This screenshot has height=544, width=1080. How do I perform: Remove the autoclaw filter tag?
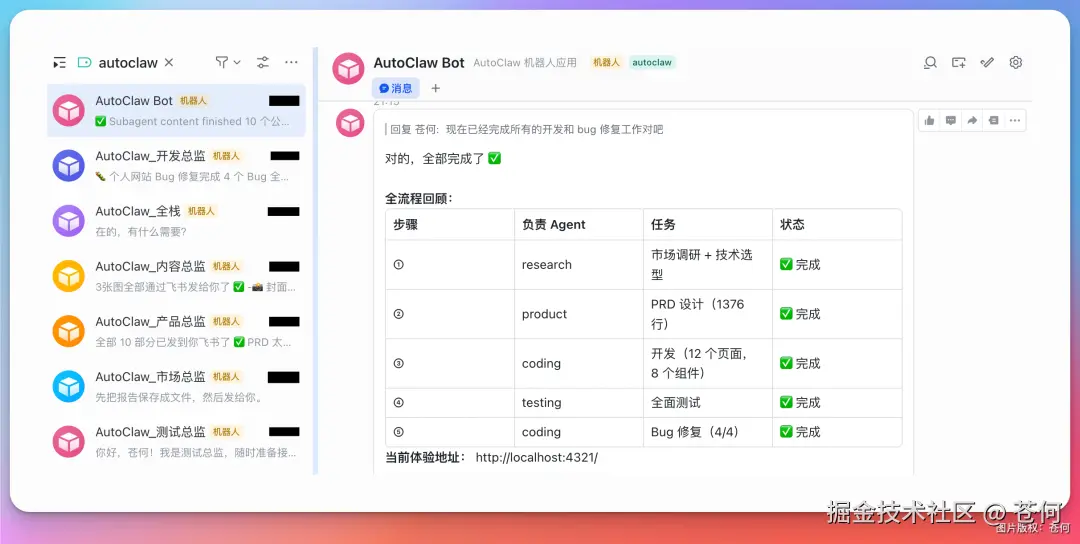(x=169, y=63)
